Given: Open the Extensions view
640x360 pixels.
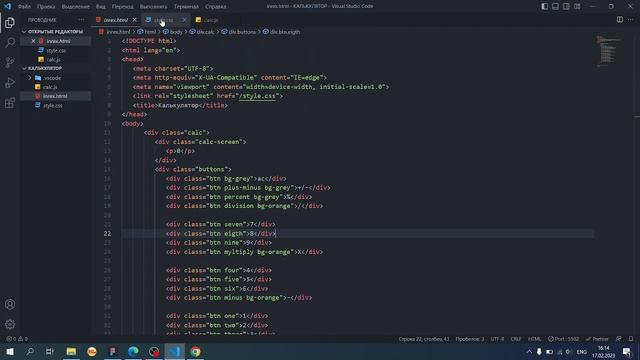Looking at the screenshot, I should (10, 102).
